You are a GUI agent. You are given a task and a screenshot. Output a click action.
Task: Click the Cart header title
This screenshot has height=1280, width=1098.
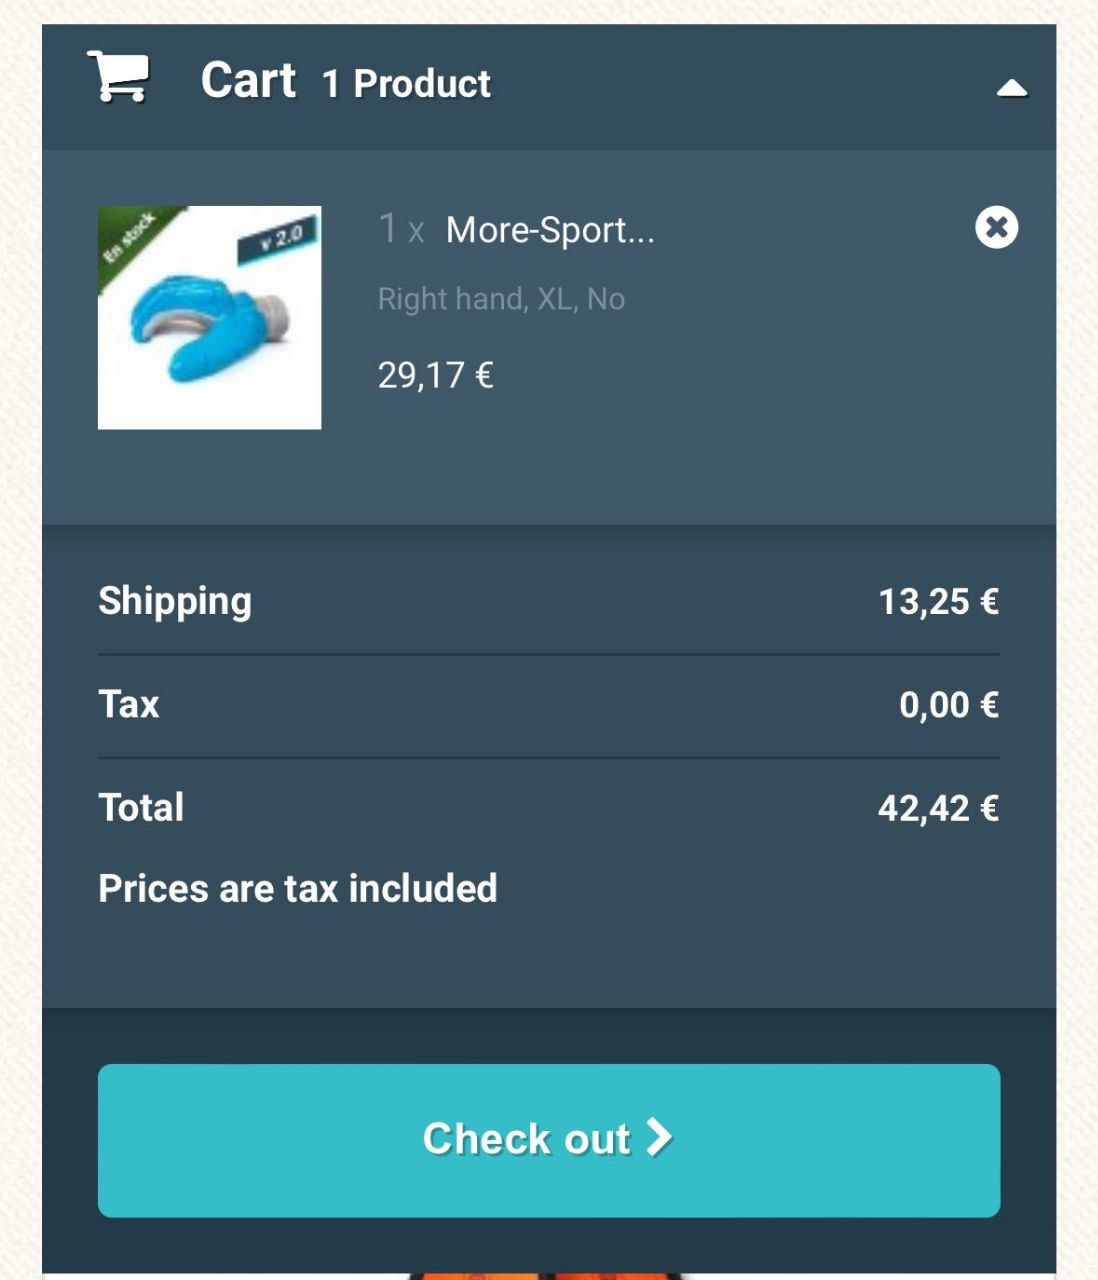248,81
